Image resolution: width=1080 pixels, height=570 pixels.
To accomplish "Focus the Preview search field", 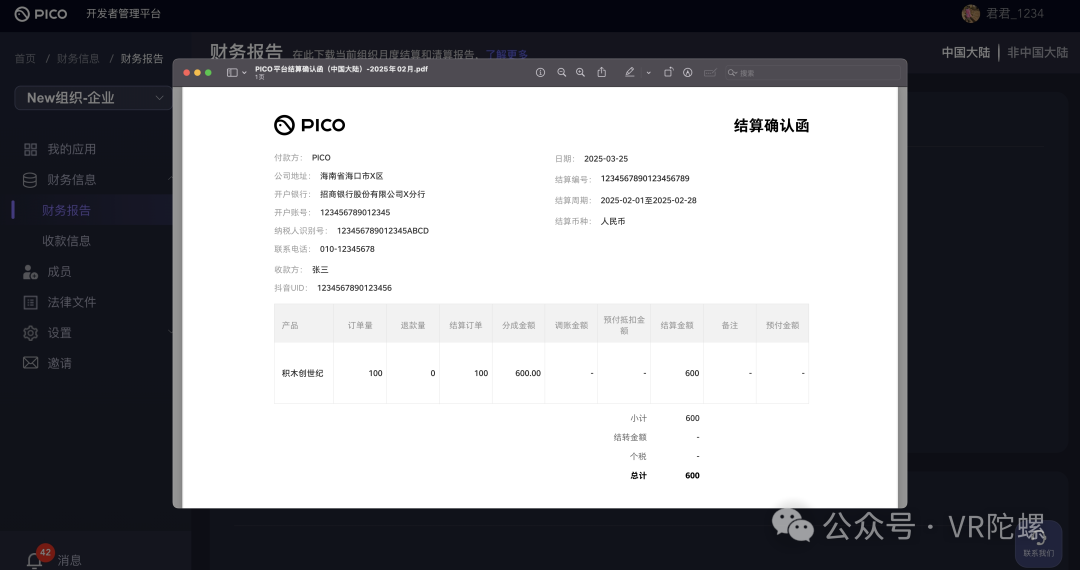I will coord(813,72).
